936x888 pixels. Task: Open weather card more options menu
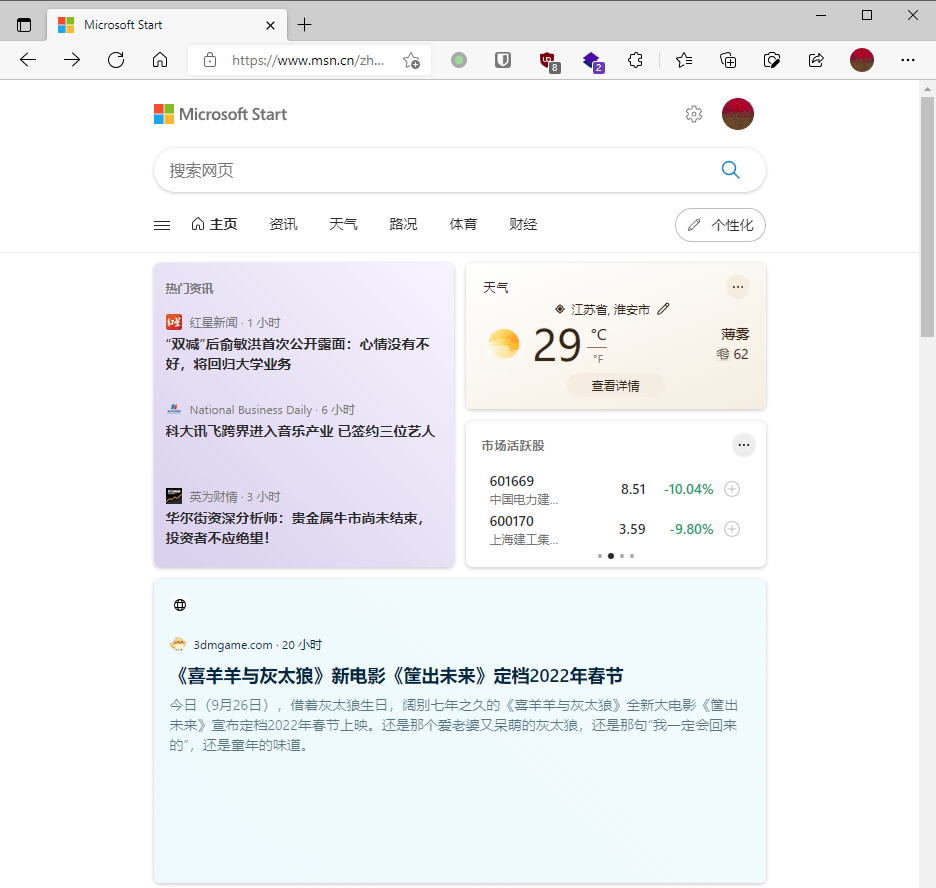tap(738, 287)
